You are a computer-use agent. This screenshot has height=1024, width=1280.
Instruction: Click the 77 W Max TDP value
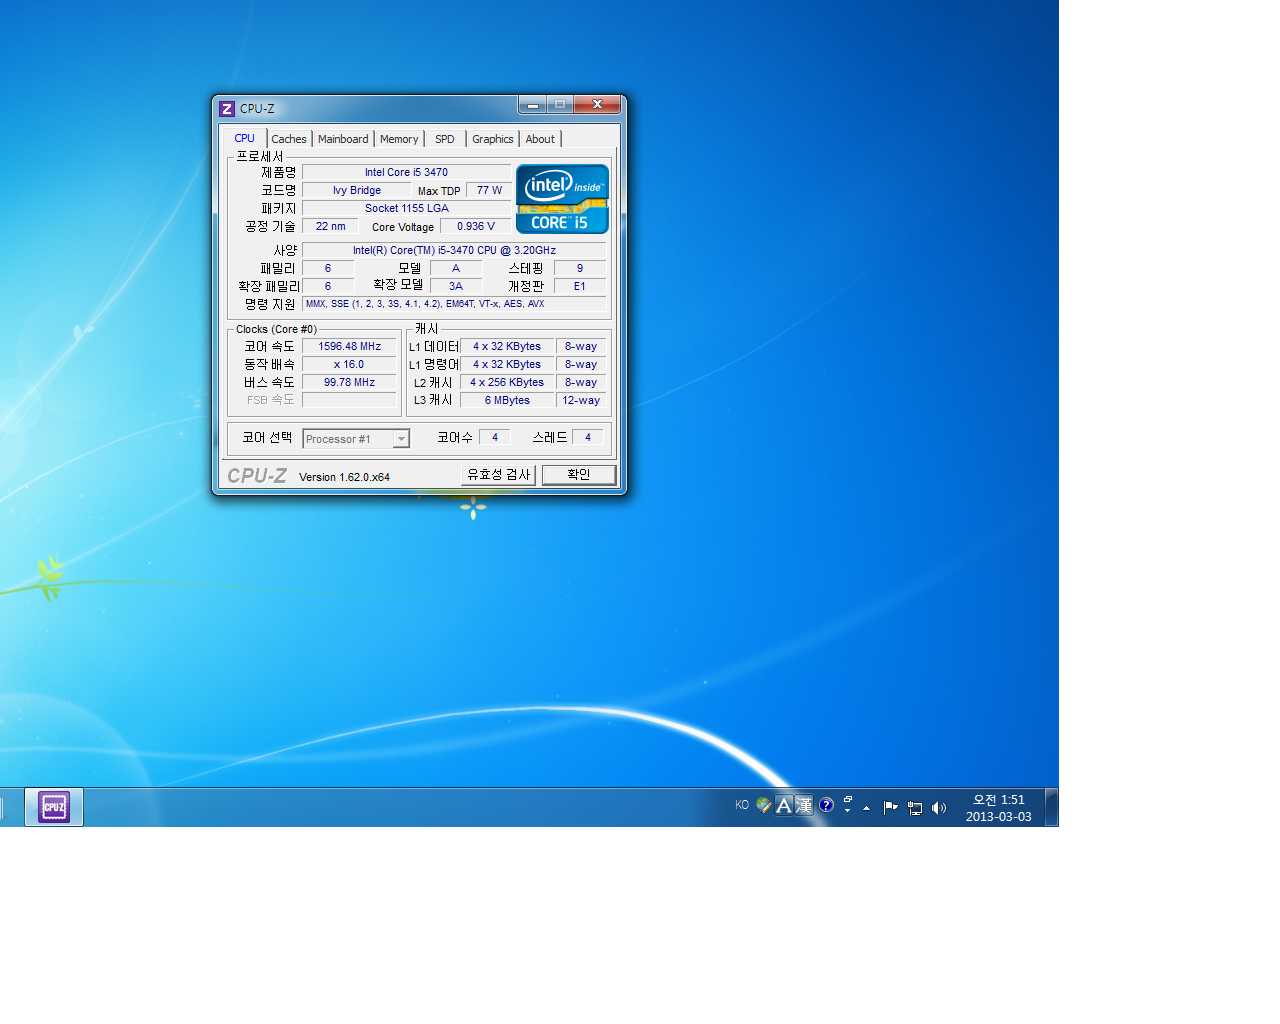(x=489, y=190)
